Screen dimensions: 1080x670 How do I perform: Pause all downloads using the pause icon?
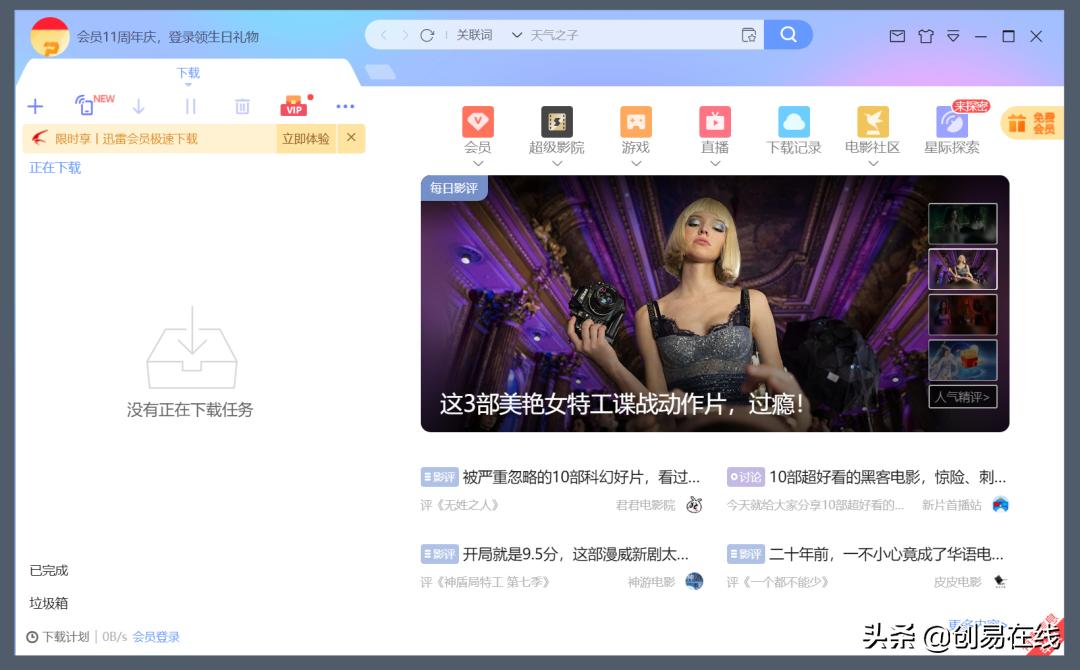point(191,106)
